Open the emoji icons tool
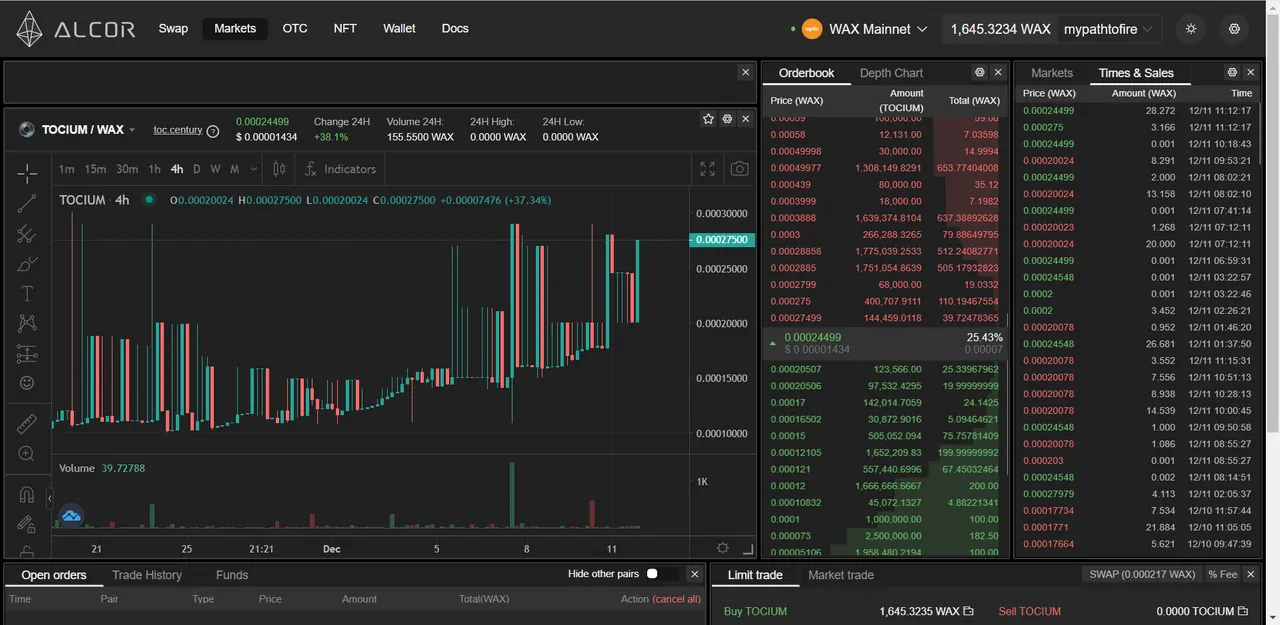The image size is (1280, 625). pos(27,383)
